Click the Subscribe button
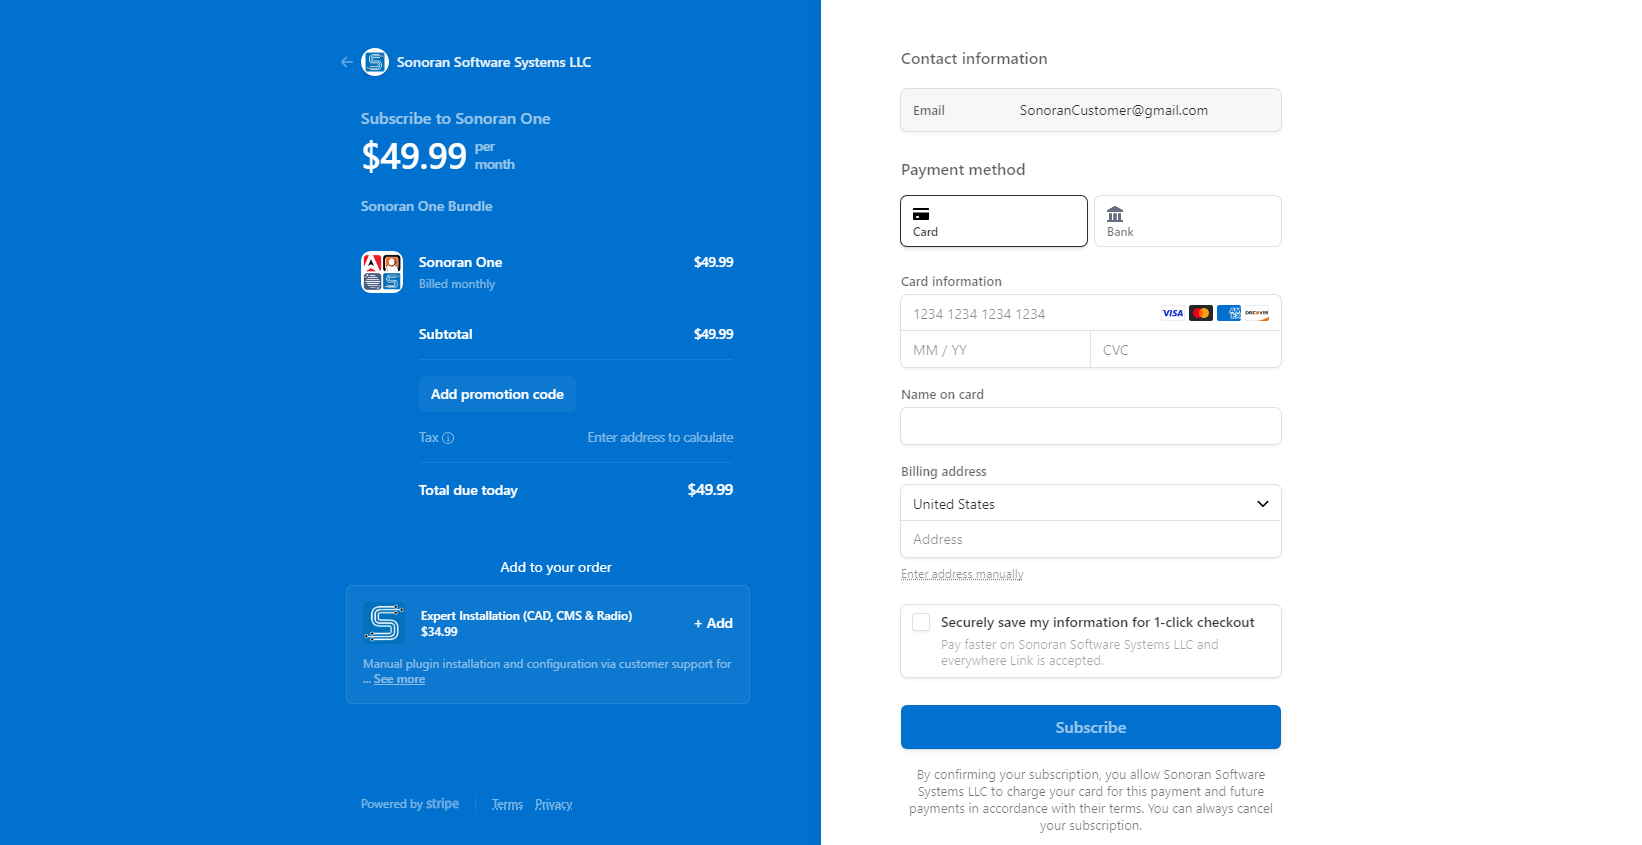Viewport: 1642px width, 845px height. 1091,727
